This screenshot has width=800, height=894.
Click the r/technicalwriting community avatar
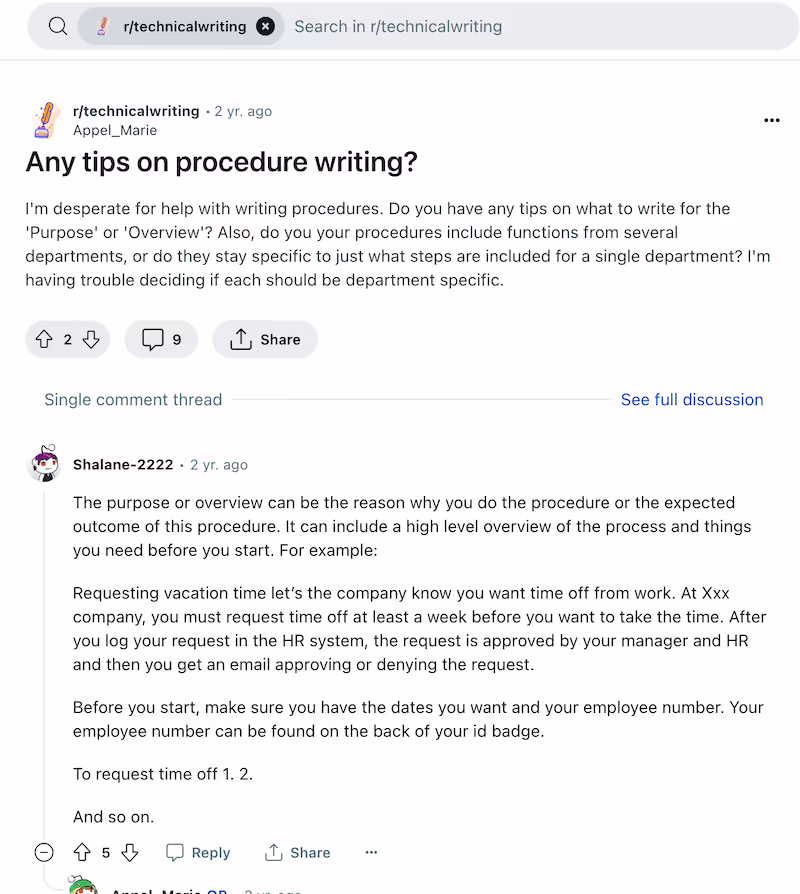tap(46, 119)
